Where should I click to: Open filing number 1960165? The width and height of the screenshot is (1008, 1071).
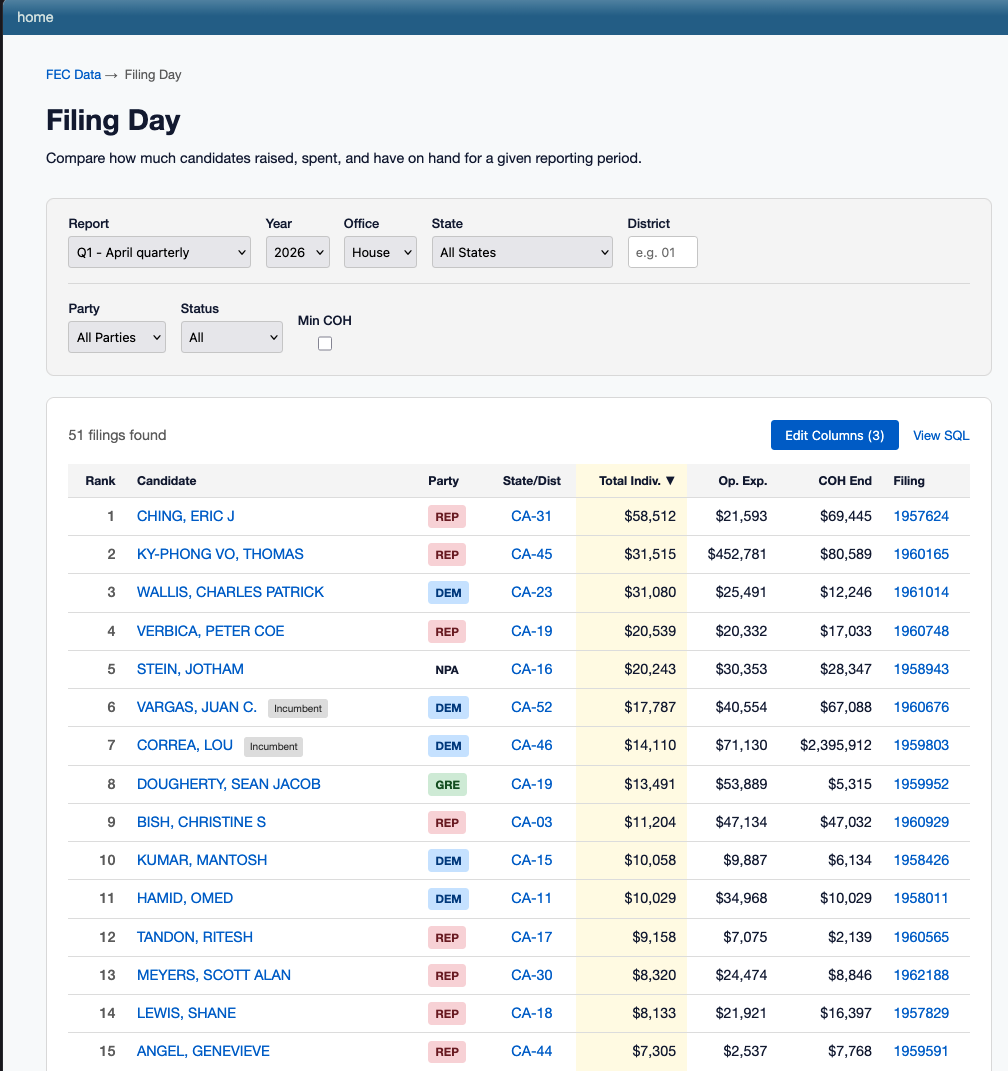coord(920,554)
